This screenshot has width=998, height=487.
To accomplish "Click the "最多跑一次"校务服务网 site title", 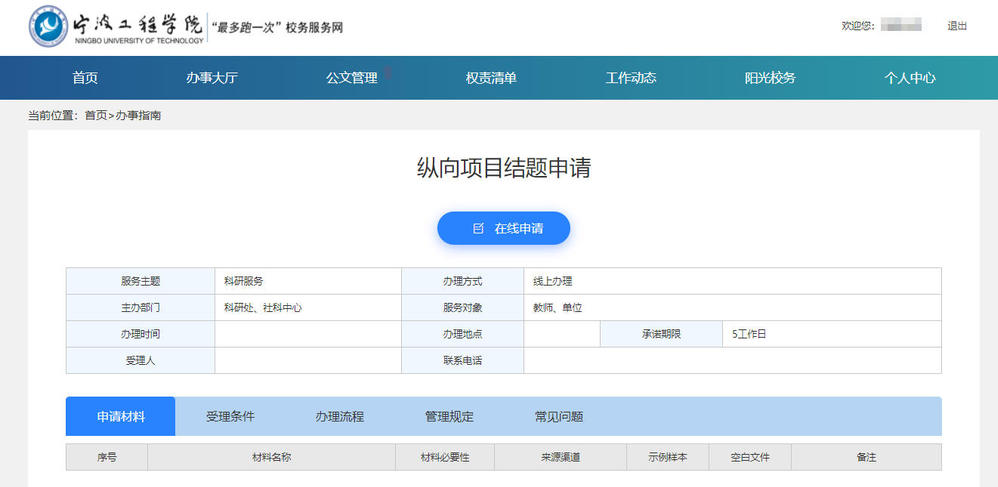I will click(x=277, y=28).
